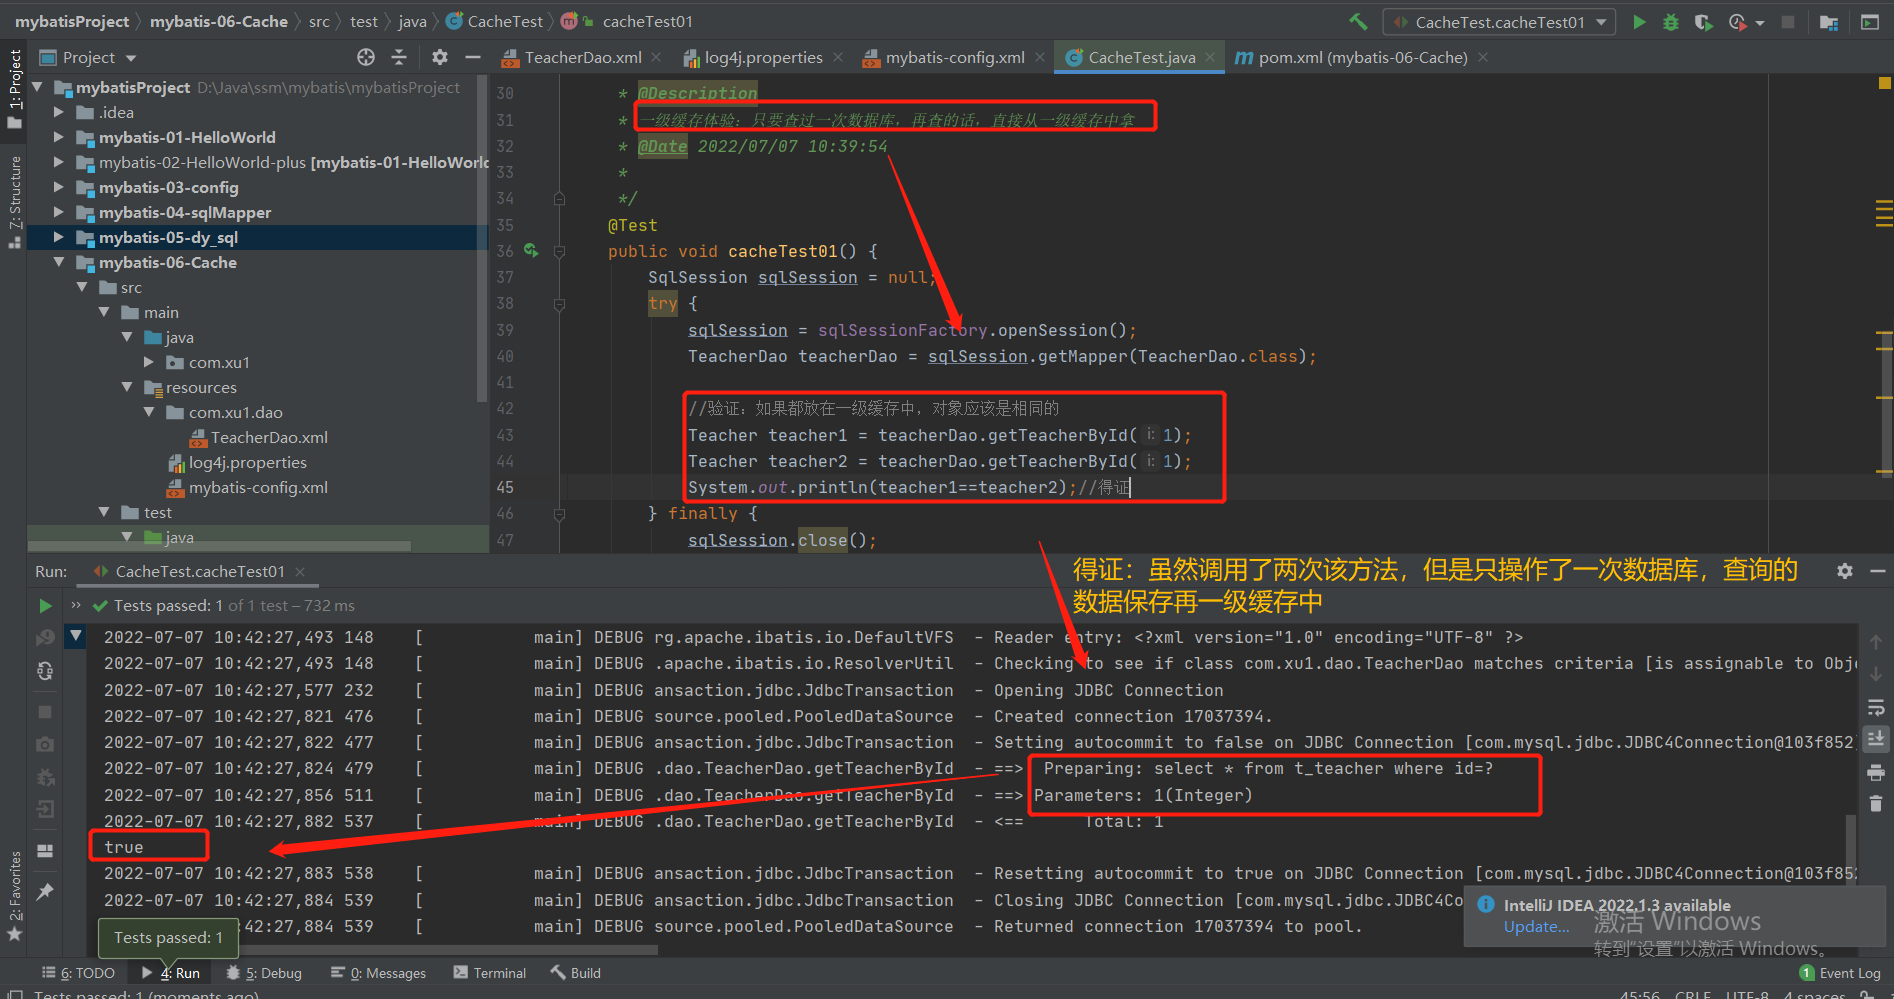The height and width of the screenshot is (999, 1894).
Task: Toggle the 1: Project side tool window button
Action: (15, 88)
